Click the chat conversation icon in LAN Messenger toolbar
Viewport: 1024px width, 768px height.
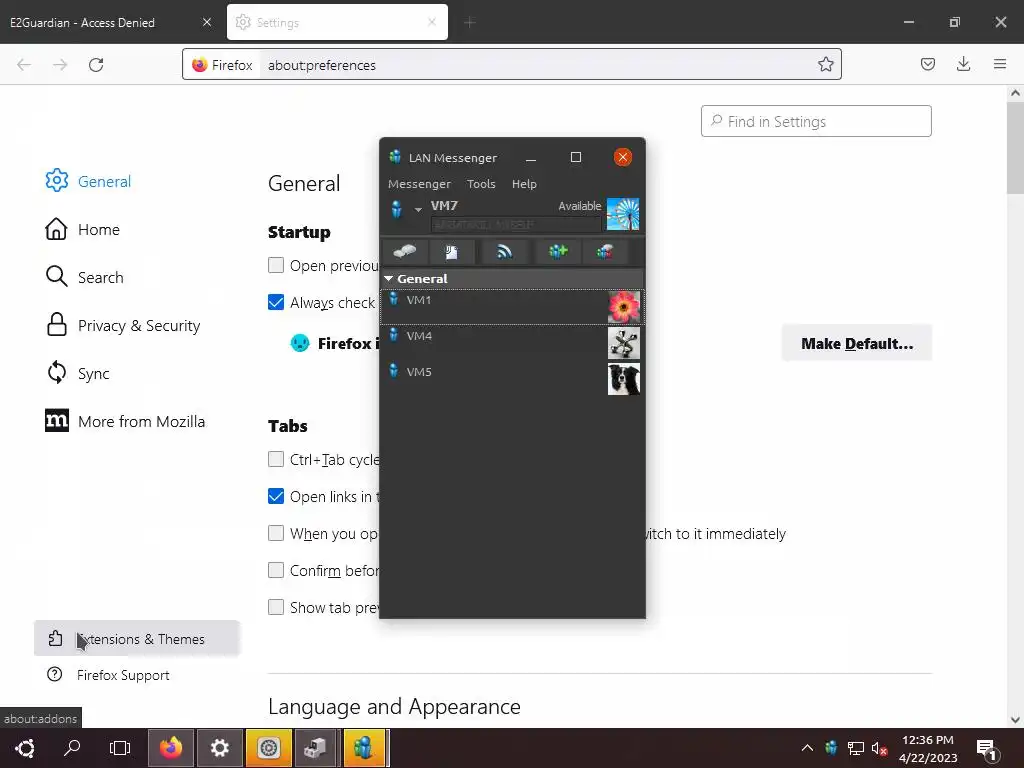click(405, 251)
